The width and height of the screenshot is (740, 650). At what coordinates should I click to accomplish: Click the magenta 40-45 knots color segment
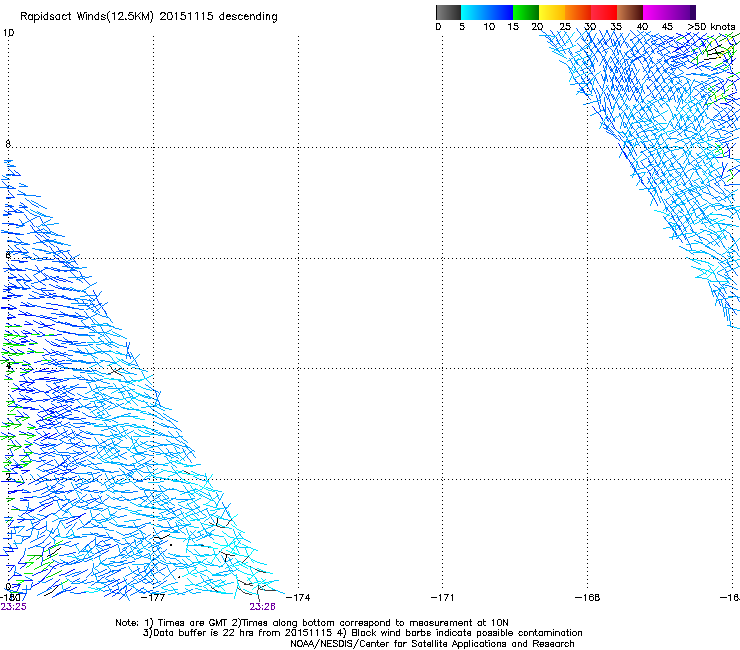pyautogui.click(x=656, y=12)
